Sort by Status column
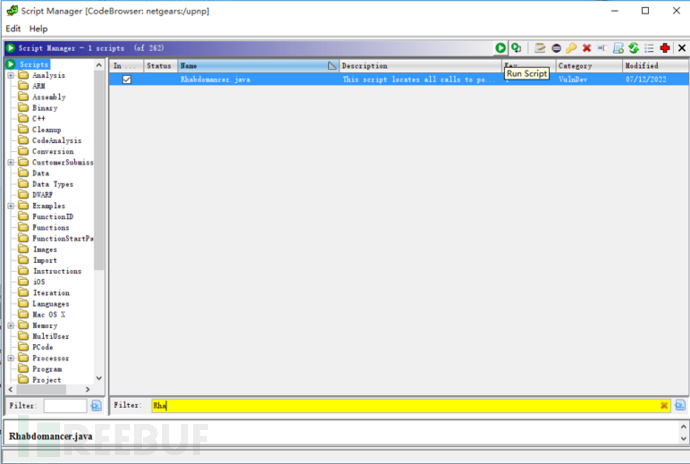 click(161, 66)
